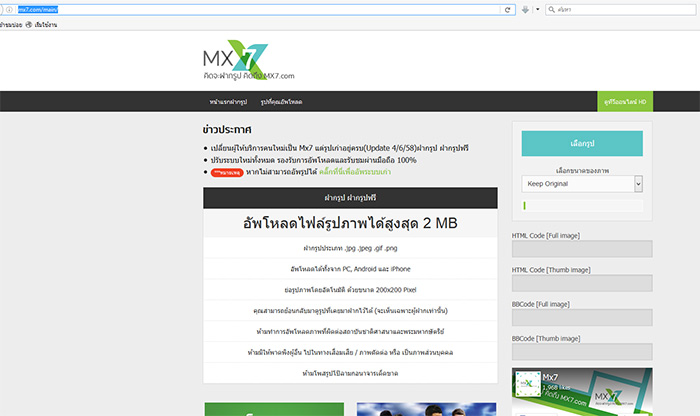The image size is (700, 416).
Task: Click the Update 4/6/58 announcement line
Action: click(339, 148)
